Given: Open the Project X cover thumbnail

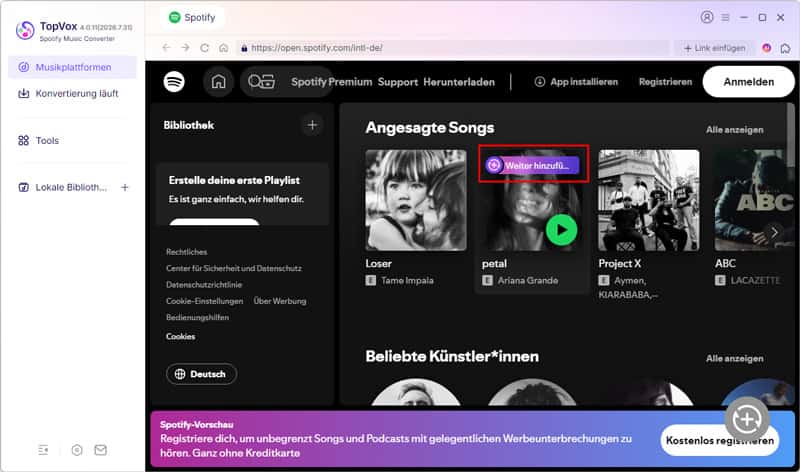Looking at the screenshot, I should click(648, 200).
